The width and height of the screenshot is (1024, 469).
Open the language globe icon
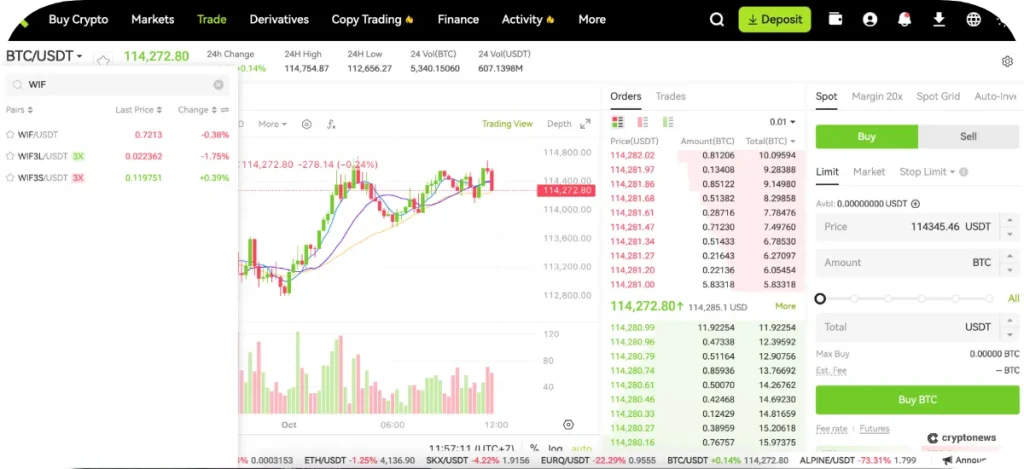click(x=973, y=19)
